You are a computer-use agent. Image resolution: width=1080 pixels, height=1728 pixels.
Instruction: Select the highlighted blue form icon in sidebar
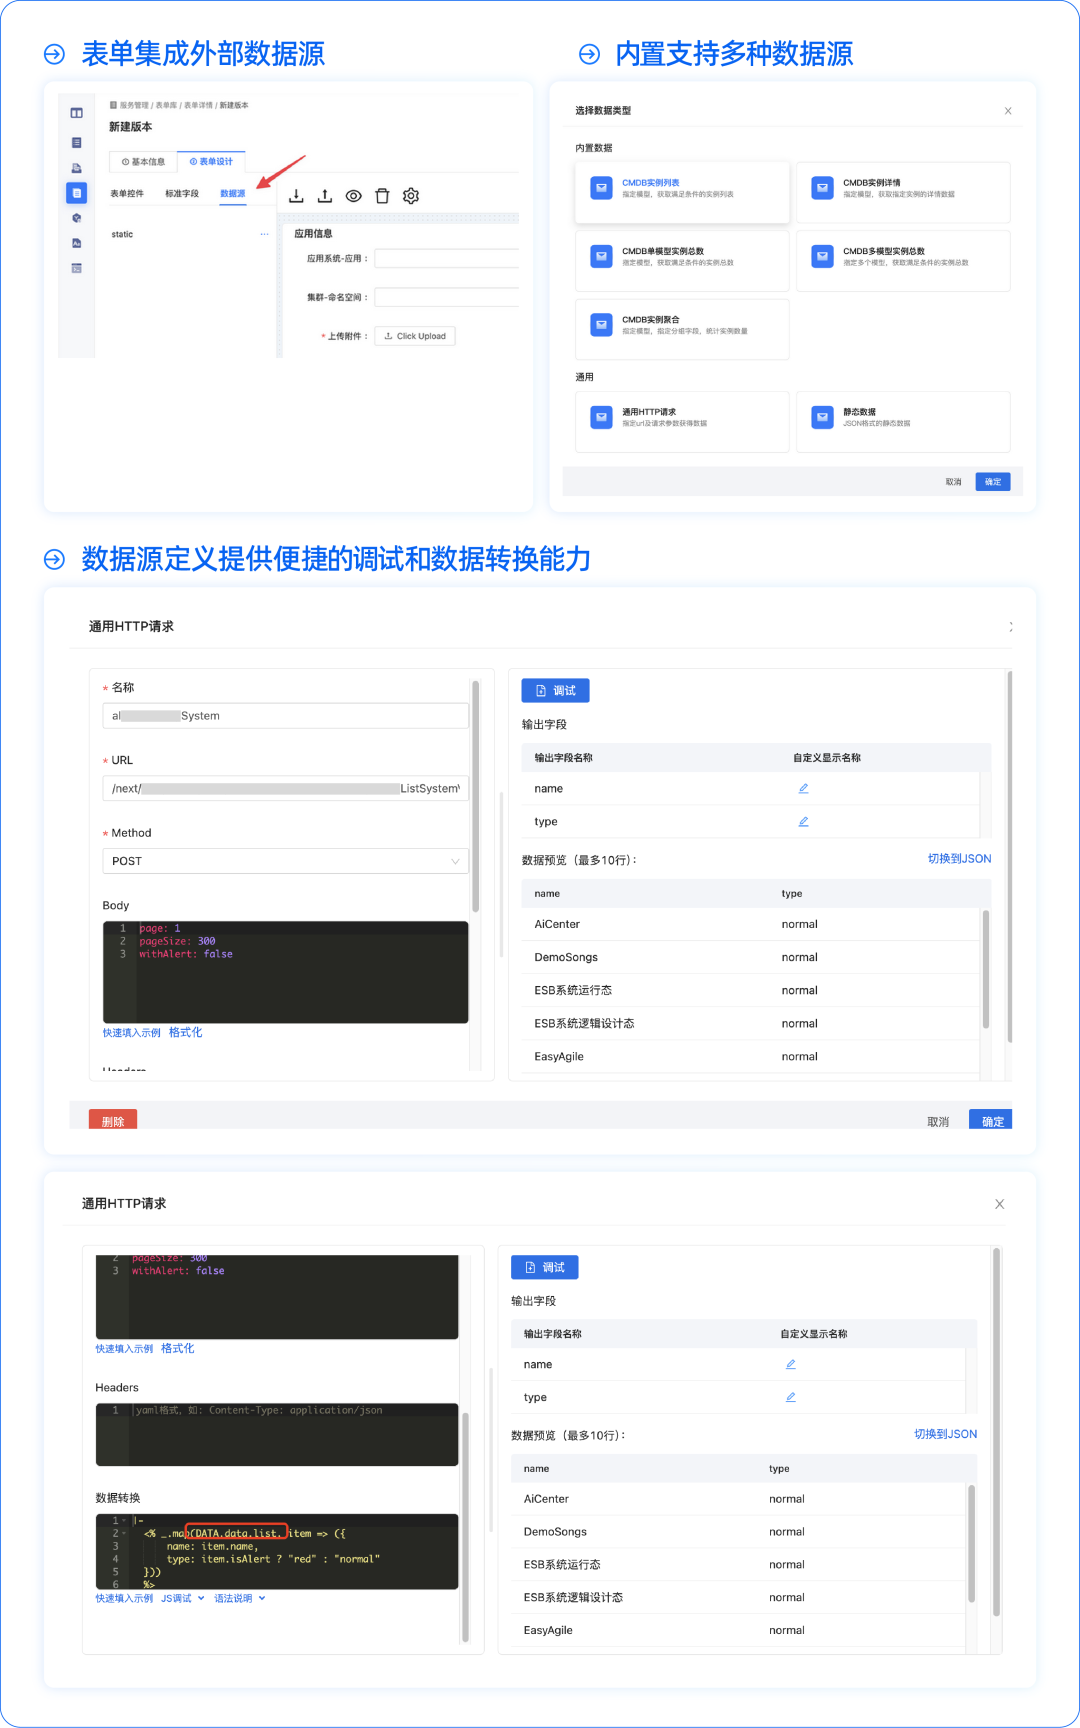coord(76,193)
